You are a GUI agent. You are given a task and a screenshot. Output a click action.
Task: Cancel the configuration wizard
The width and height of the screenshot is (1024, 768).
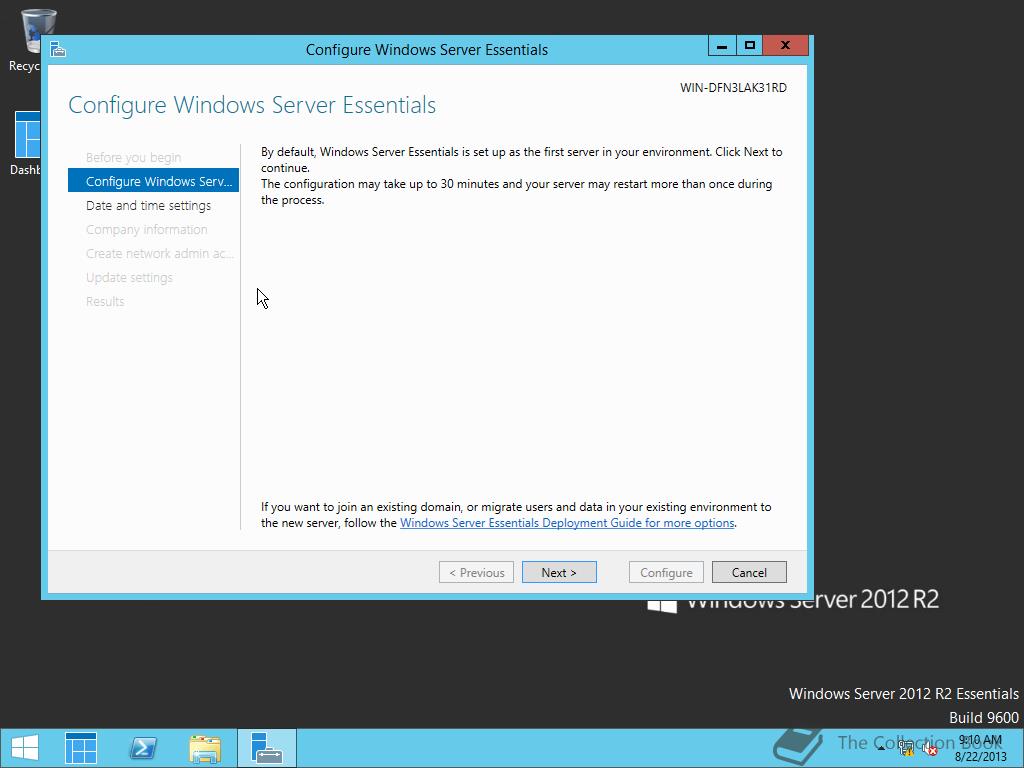[749, 572]
